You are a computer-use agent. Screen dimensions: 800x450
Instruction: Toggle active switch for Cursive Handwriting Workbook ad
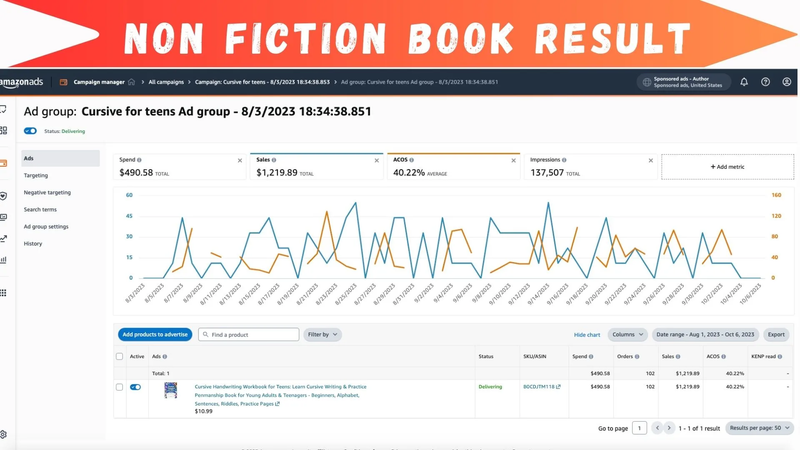pos(135,387)
